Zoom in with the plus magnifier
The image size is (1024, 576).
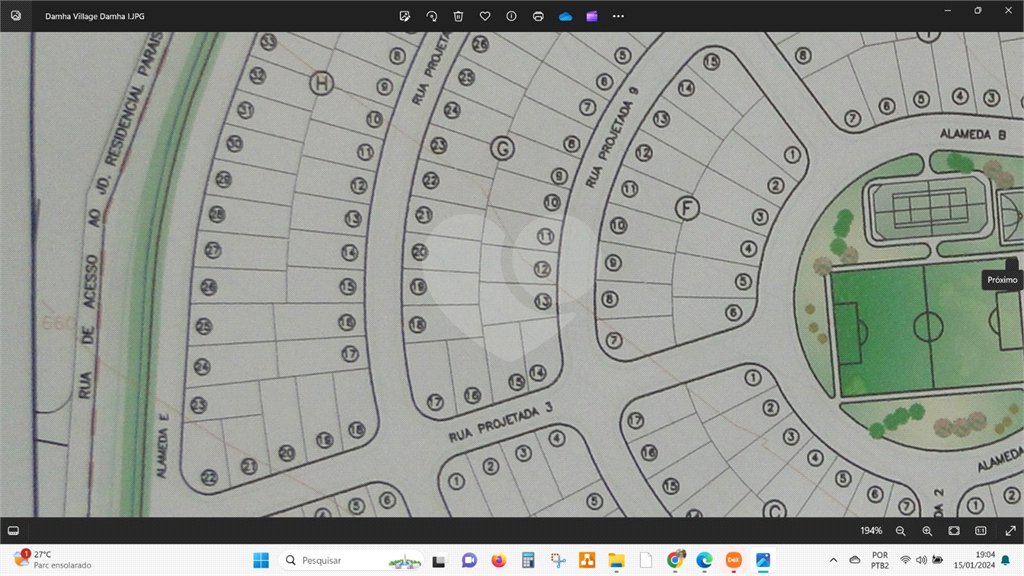[x=927, y=531]
